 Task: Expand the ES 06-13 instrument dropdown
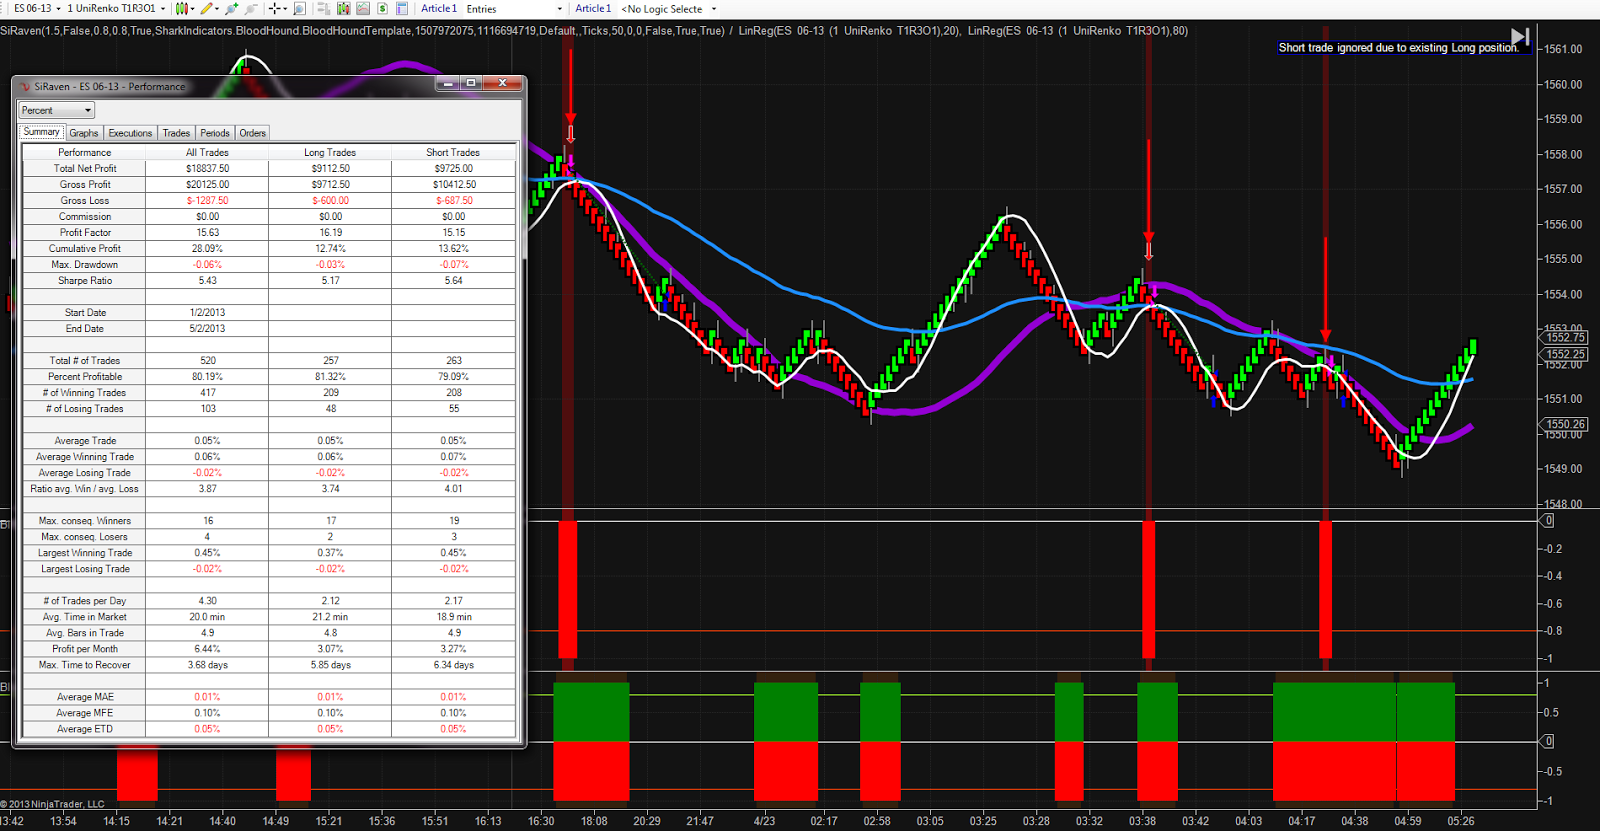pos(37,8)
